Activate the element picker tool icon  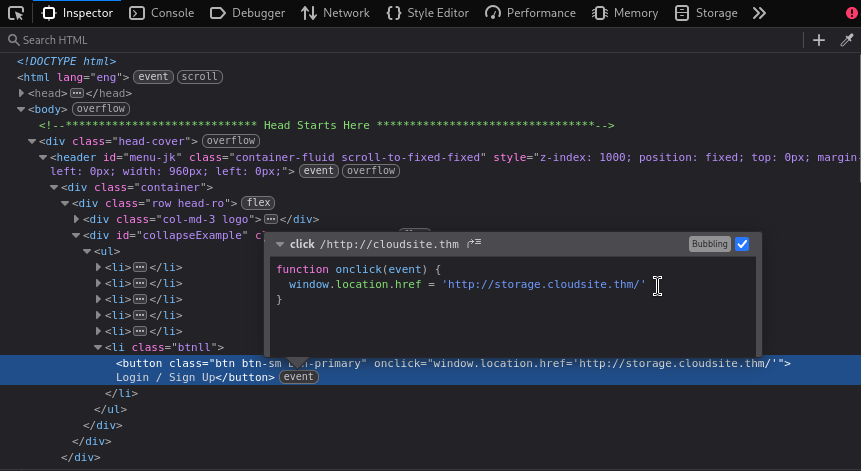16,13
